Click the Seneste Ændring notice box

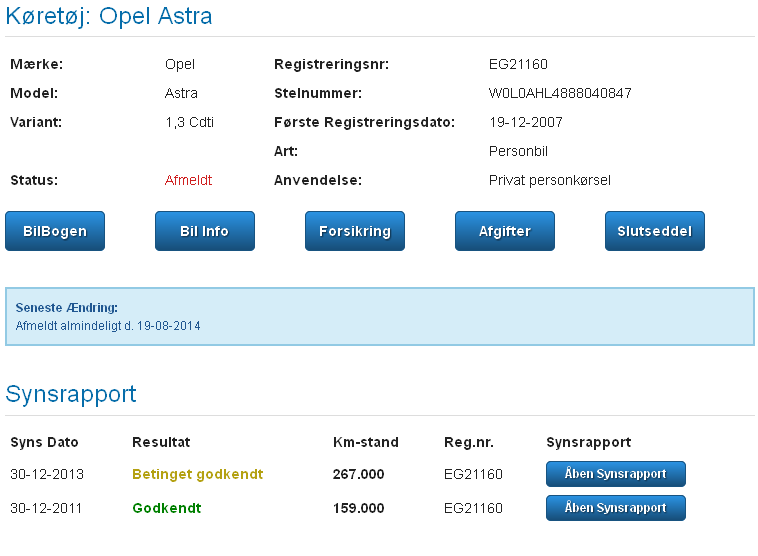pos(379,316)
